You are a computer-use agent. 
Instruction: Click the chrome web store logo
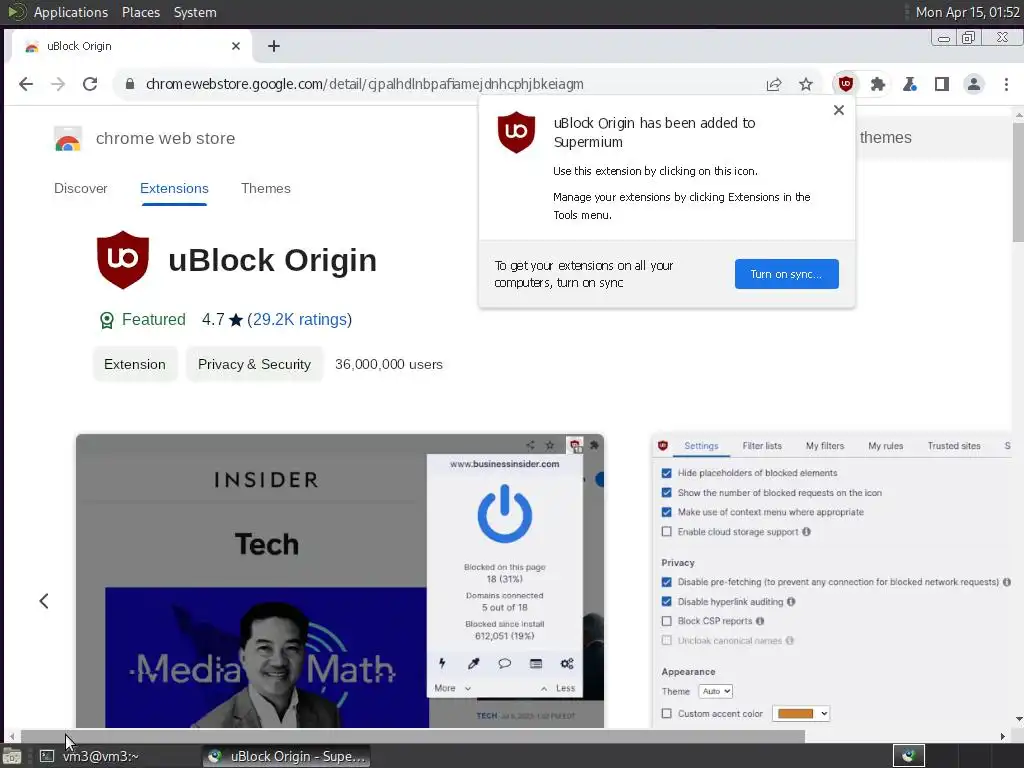click(68, 139)
